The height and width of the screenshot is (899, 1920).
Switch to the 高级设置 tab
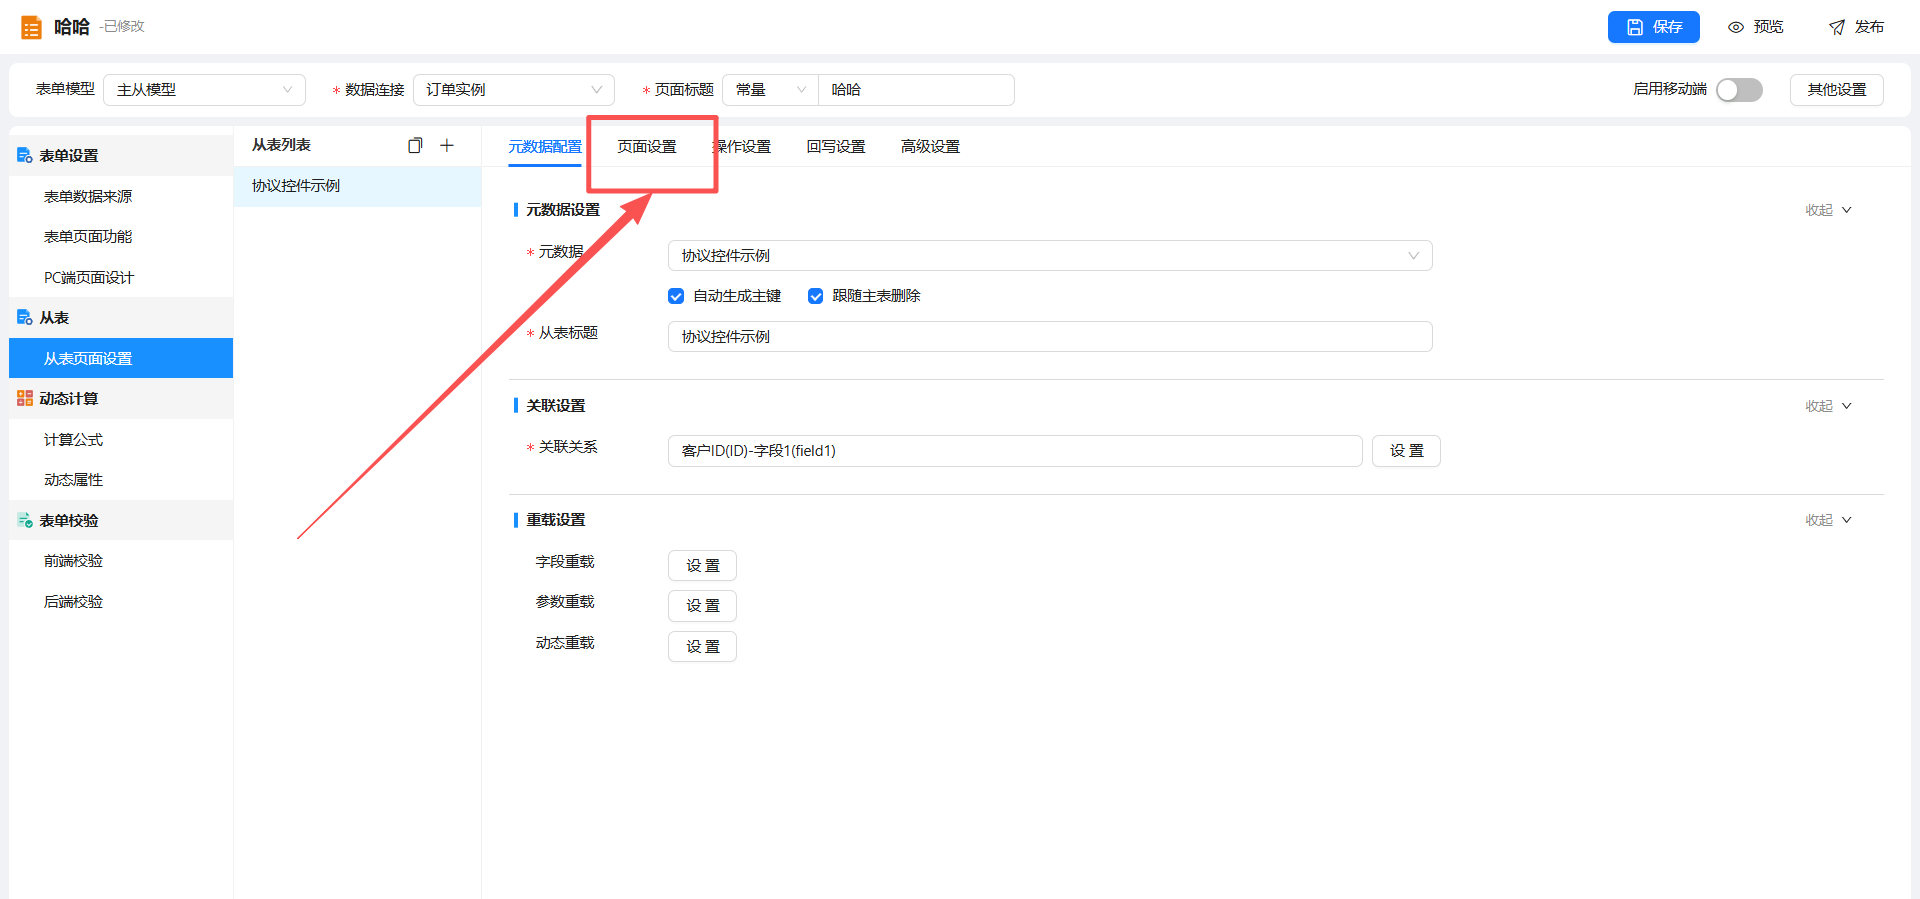[x=930, y=147]
